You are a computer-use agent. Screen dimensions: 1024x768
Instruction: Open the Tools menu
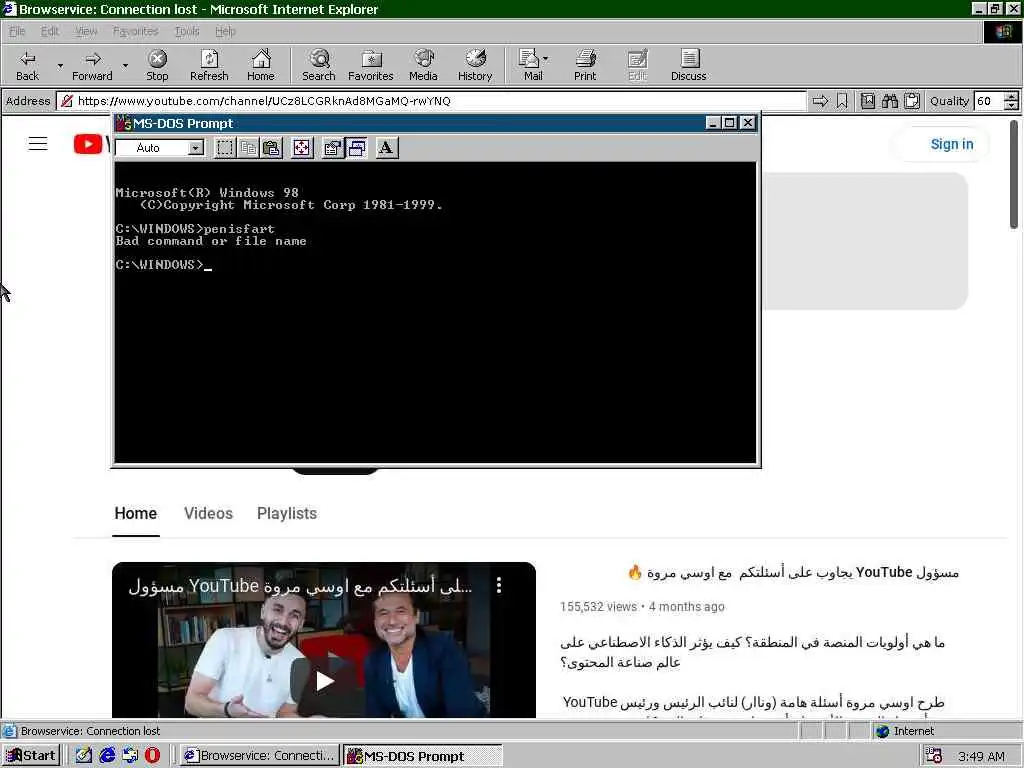(x=187, y=31)
